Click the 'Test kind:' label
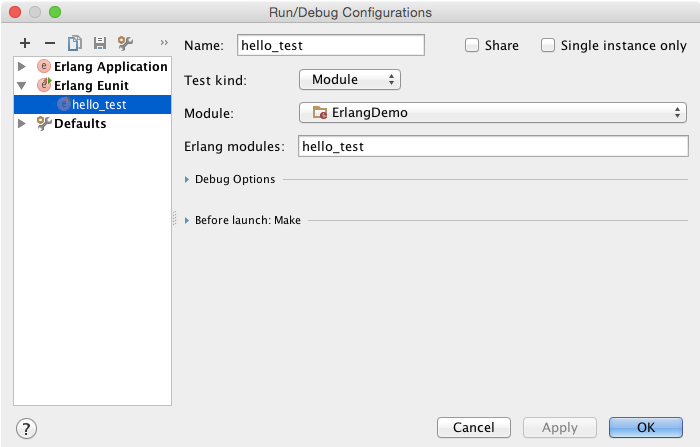This screenshot has width=700, height=447. (215, 80)
